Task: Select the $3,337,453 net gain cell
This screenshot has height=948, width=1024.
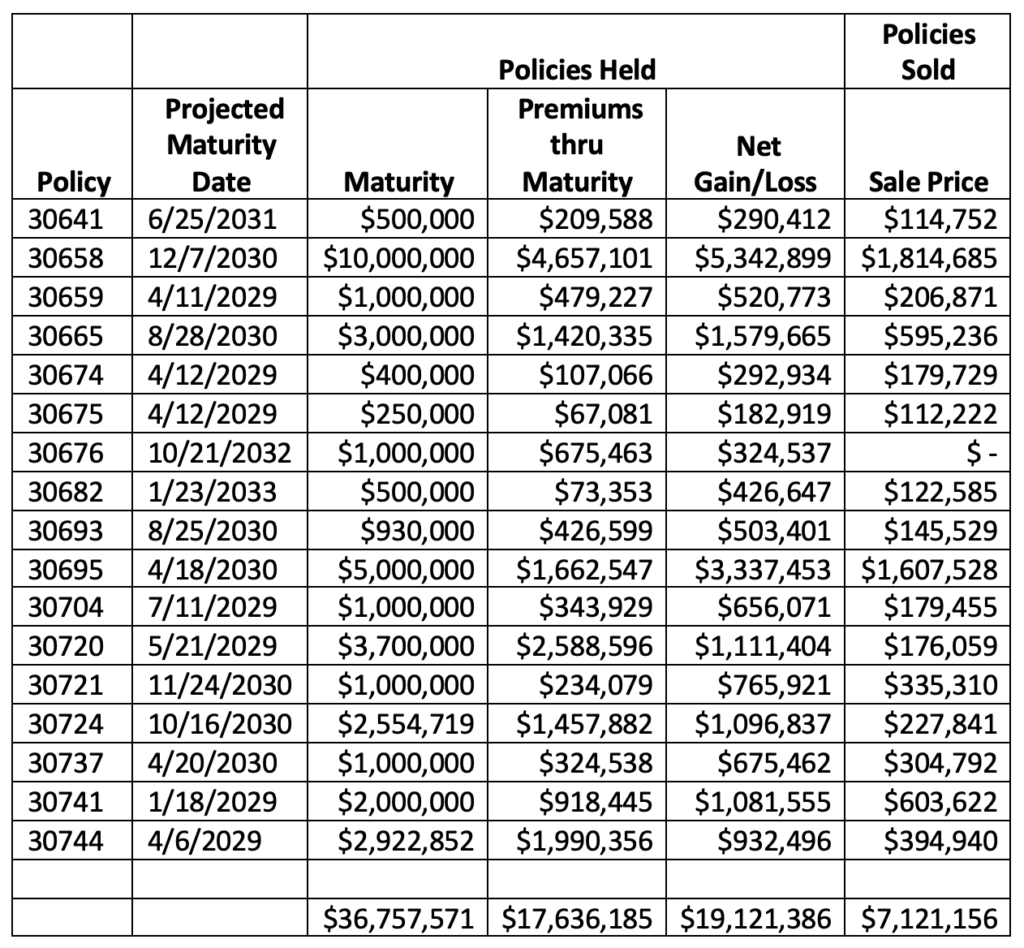Action: coord(756,569)
